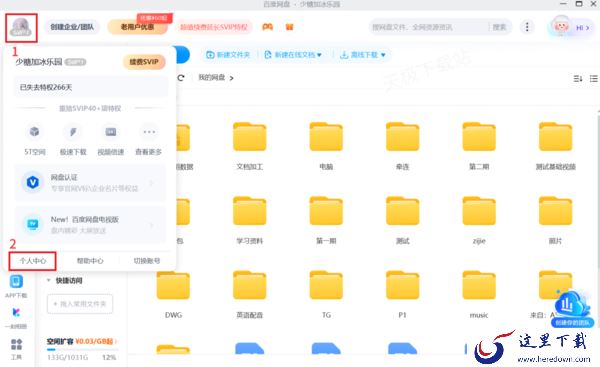
Task: Click the 少糖加冰乐园 username in popup
Action: click(39, 62)
